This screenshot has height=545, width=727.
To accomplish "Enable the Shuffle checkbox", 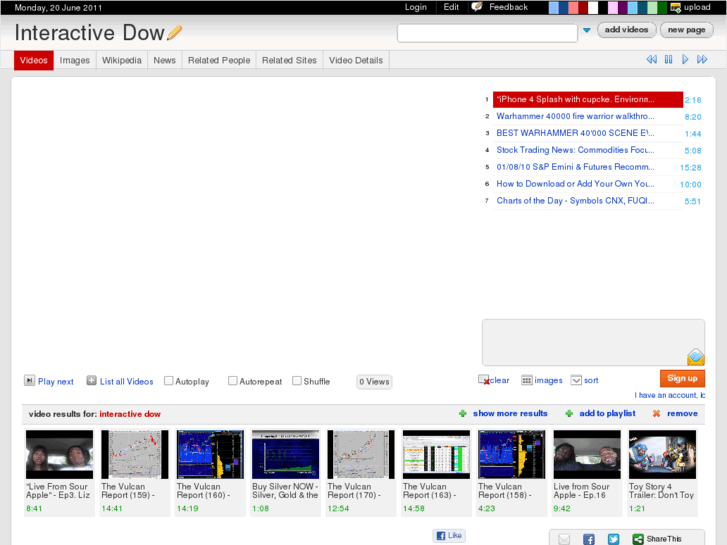I will (x=297, y=381).
